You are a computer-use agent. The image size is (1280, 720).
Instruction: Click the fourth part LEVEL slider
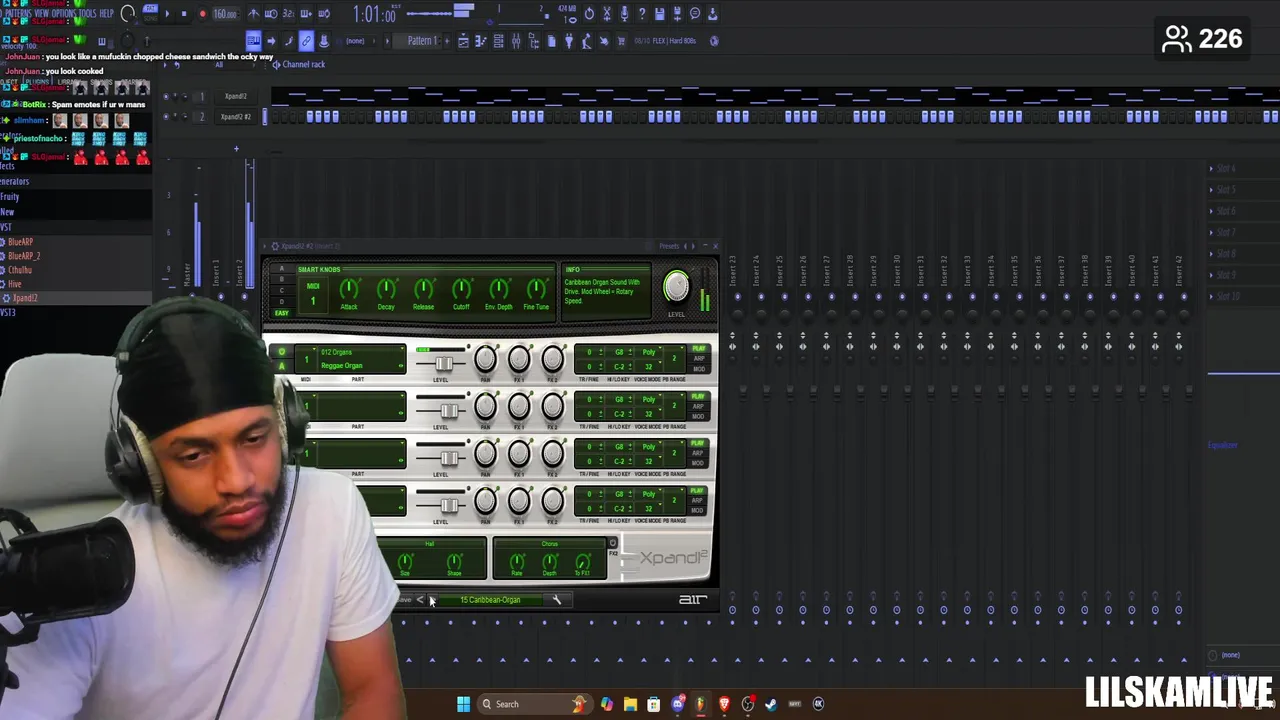pos(448,506)
